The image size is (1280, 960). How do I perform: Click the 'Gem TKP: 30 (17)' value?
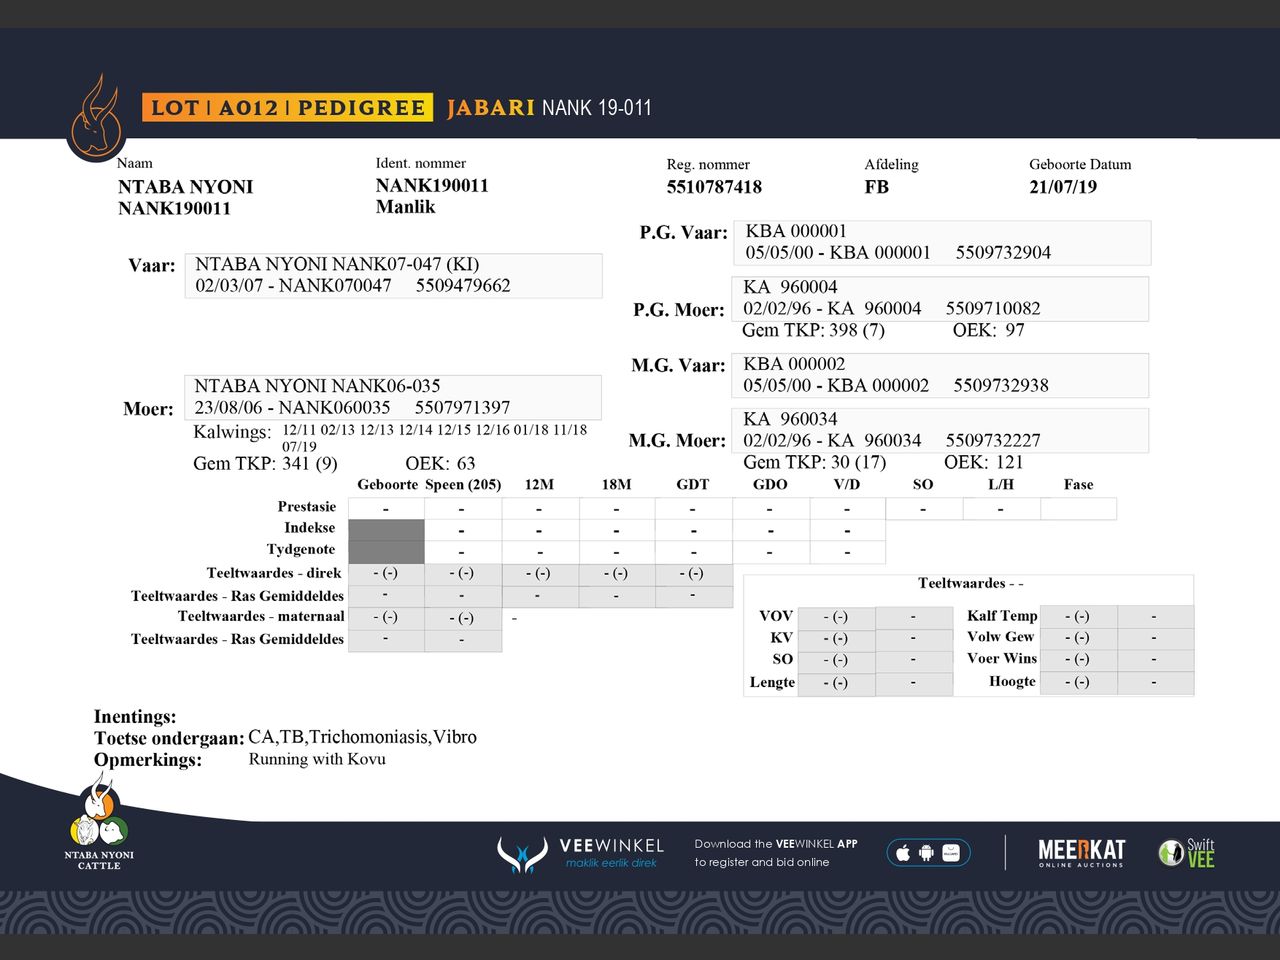pyautogui.click(x=814, y=462)
